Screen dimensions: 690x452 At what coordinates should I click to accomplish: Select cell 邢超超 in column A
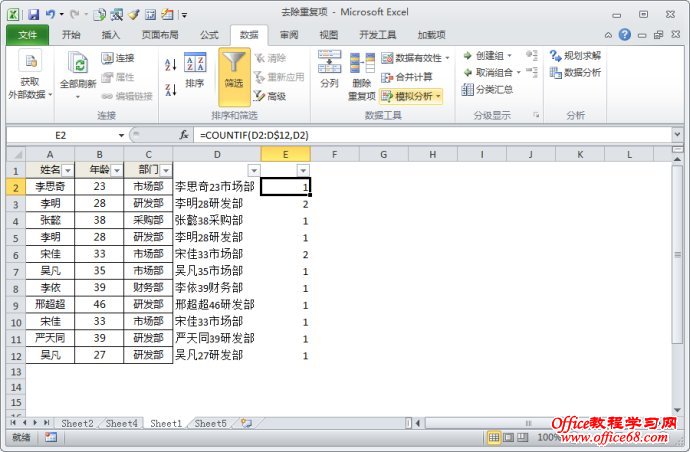50,305
